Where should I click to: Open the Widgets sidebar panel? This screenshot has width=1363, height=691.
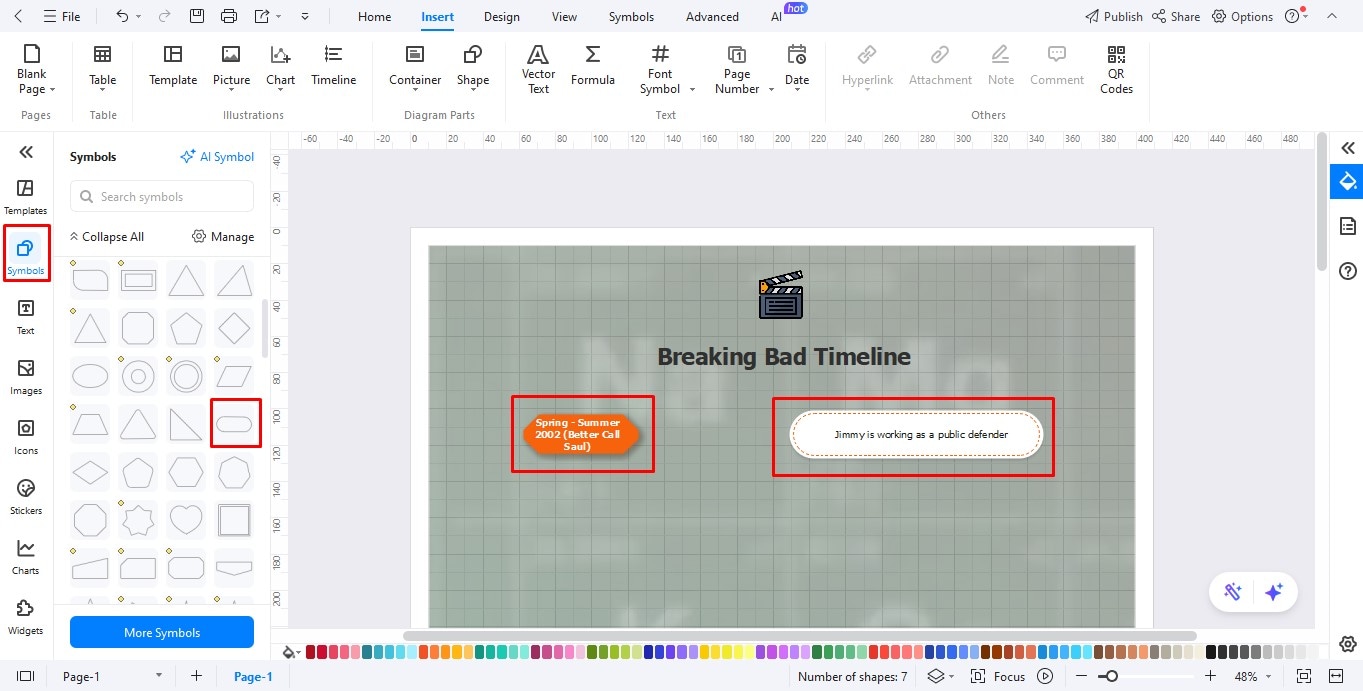26,617
